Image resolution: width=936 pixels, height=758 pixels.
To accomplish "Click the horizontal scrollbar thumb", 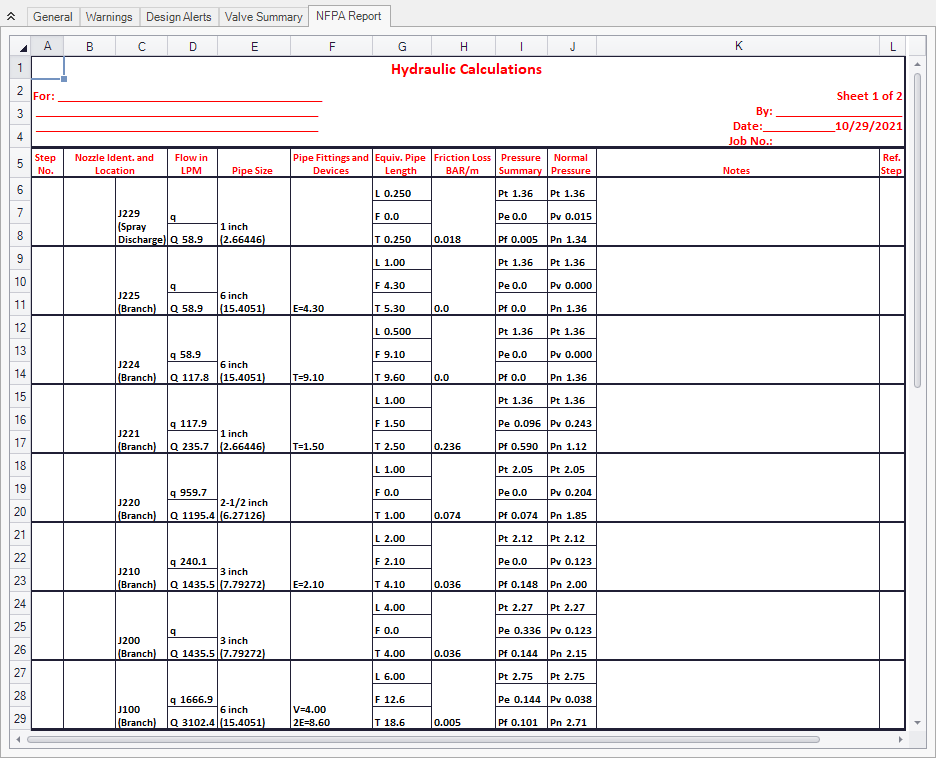I will click(x=420, y=740).
